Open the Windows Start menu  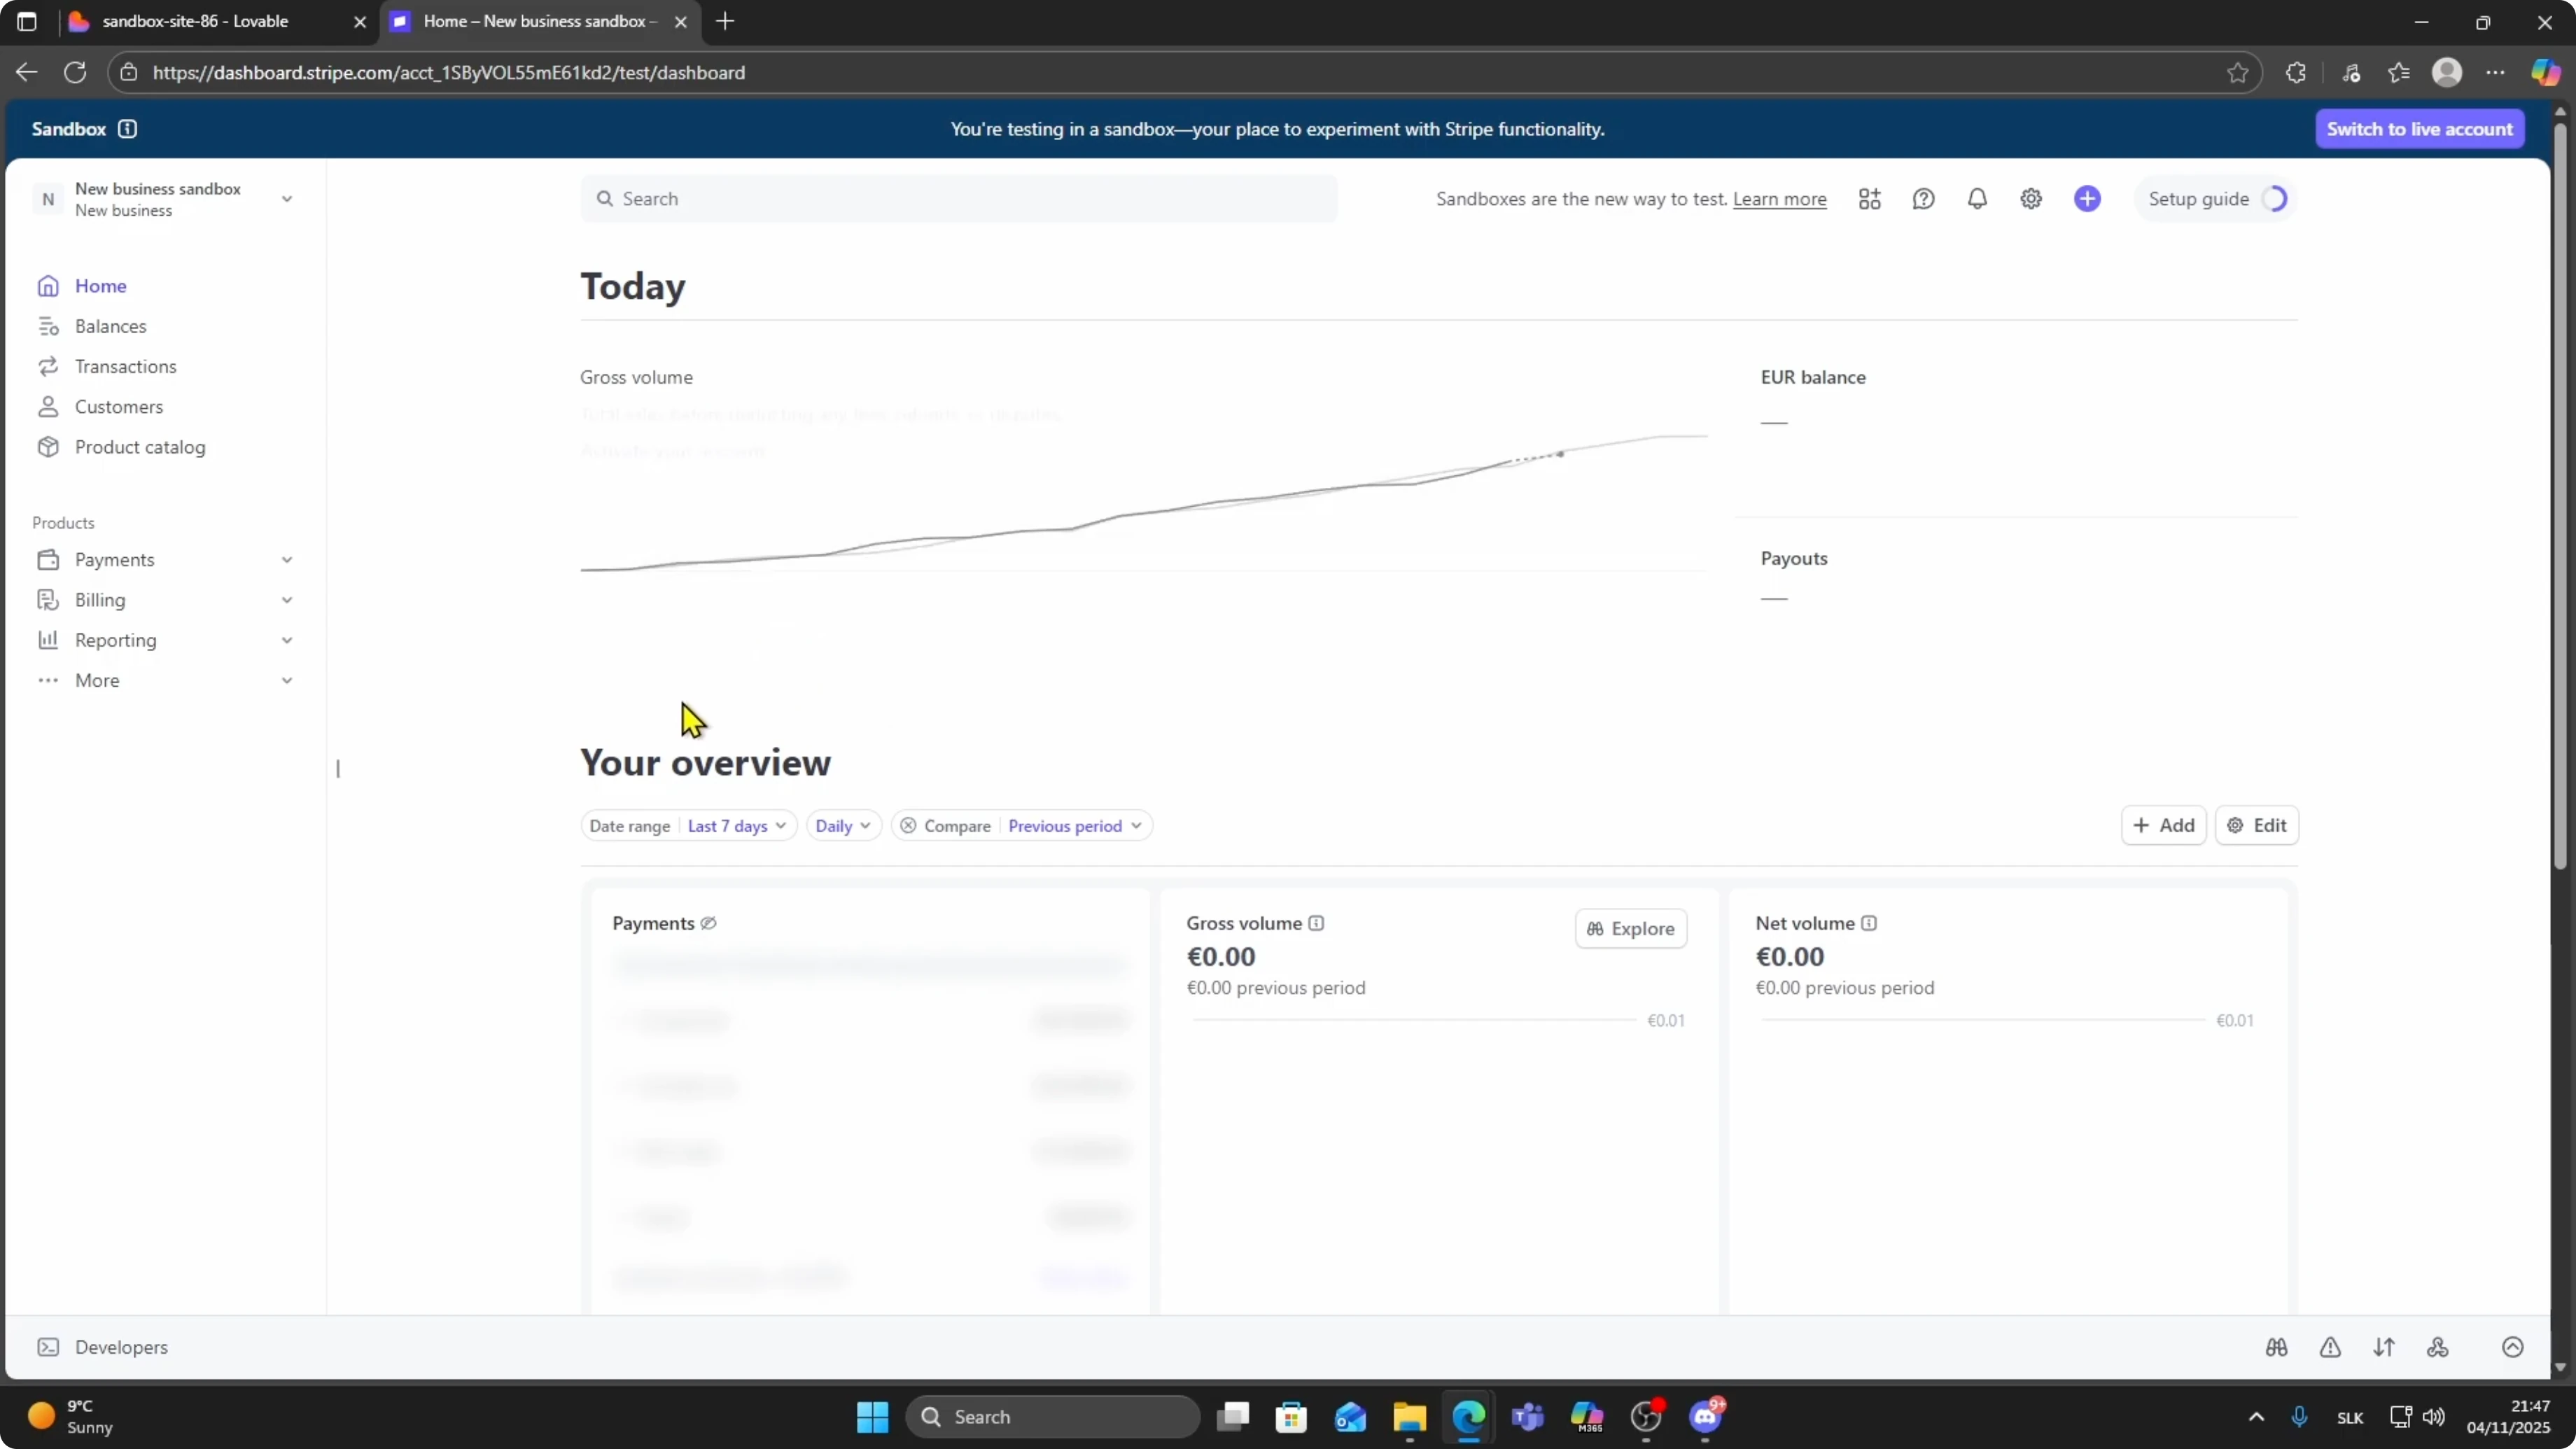pos(872,1417)
